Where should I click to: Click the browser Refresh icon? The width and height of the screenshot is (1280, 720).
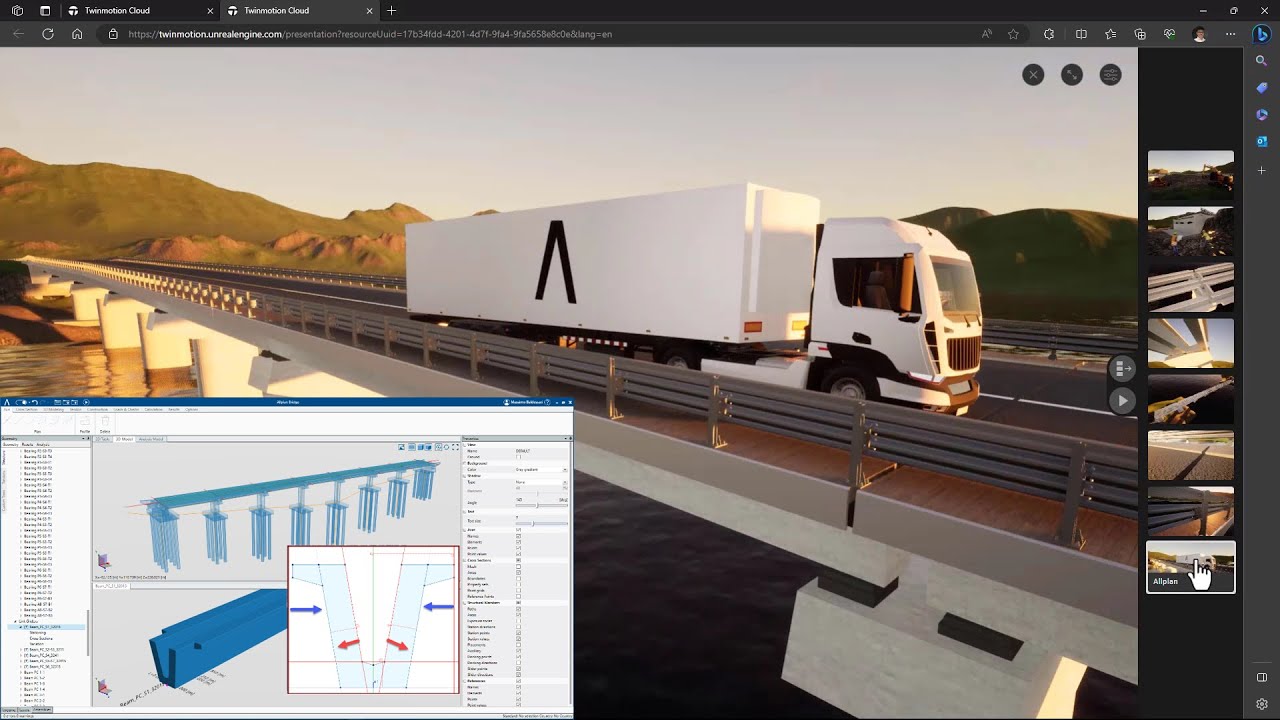tap(47, 34)
